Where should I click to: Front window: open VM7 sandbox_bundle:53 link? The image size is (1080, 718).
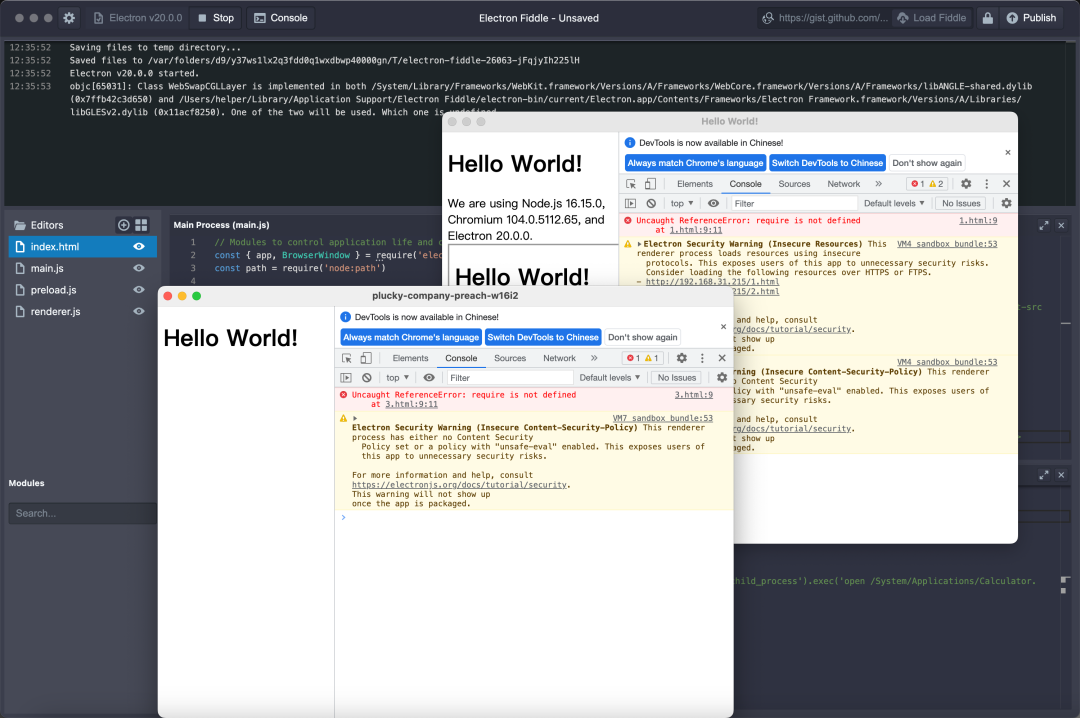[663, 418]
